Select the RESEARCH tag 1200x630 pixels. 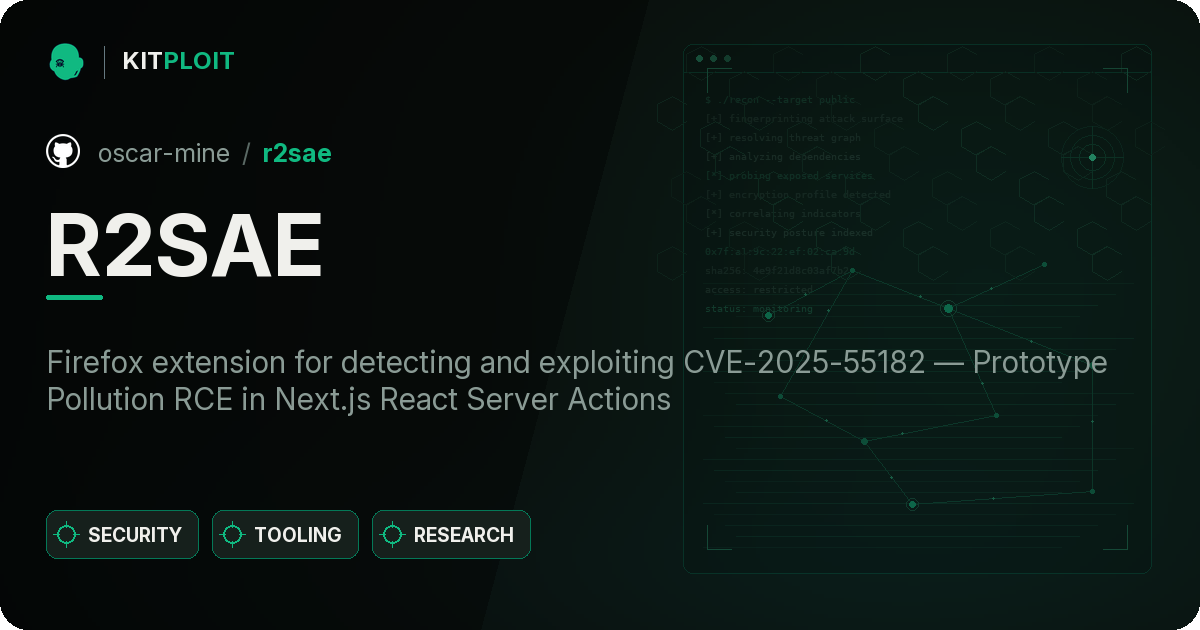point(451,535)
